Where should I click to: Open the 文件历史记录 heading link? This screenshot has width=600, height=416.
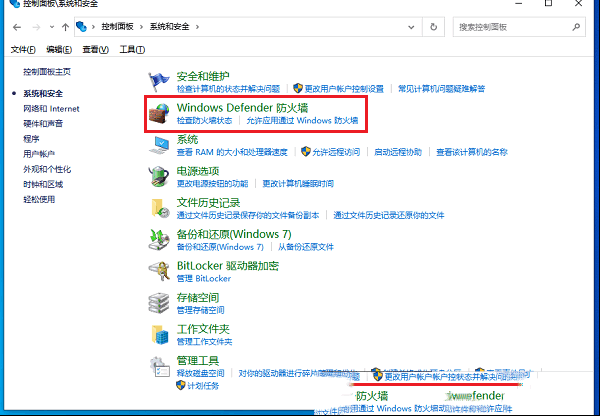209,203
